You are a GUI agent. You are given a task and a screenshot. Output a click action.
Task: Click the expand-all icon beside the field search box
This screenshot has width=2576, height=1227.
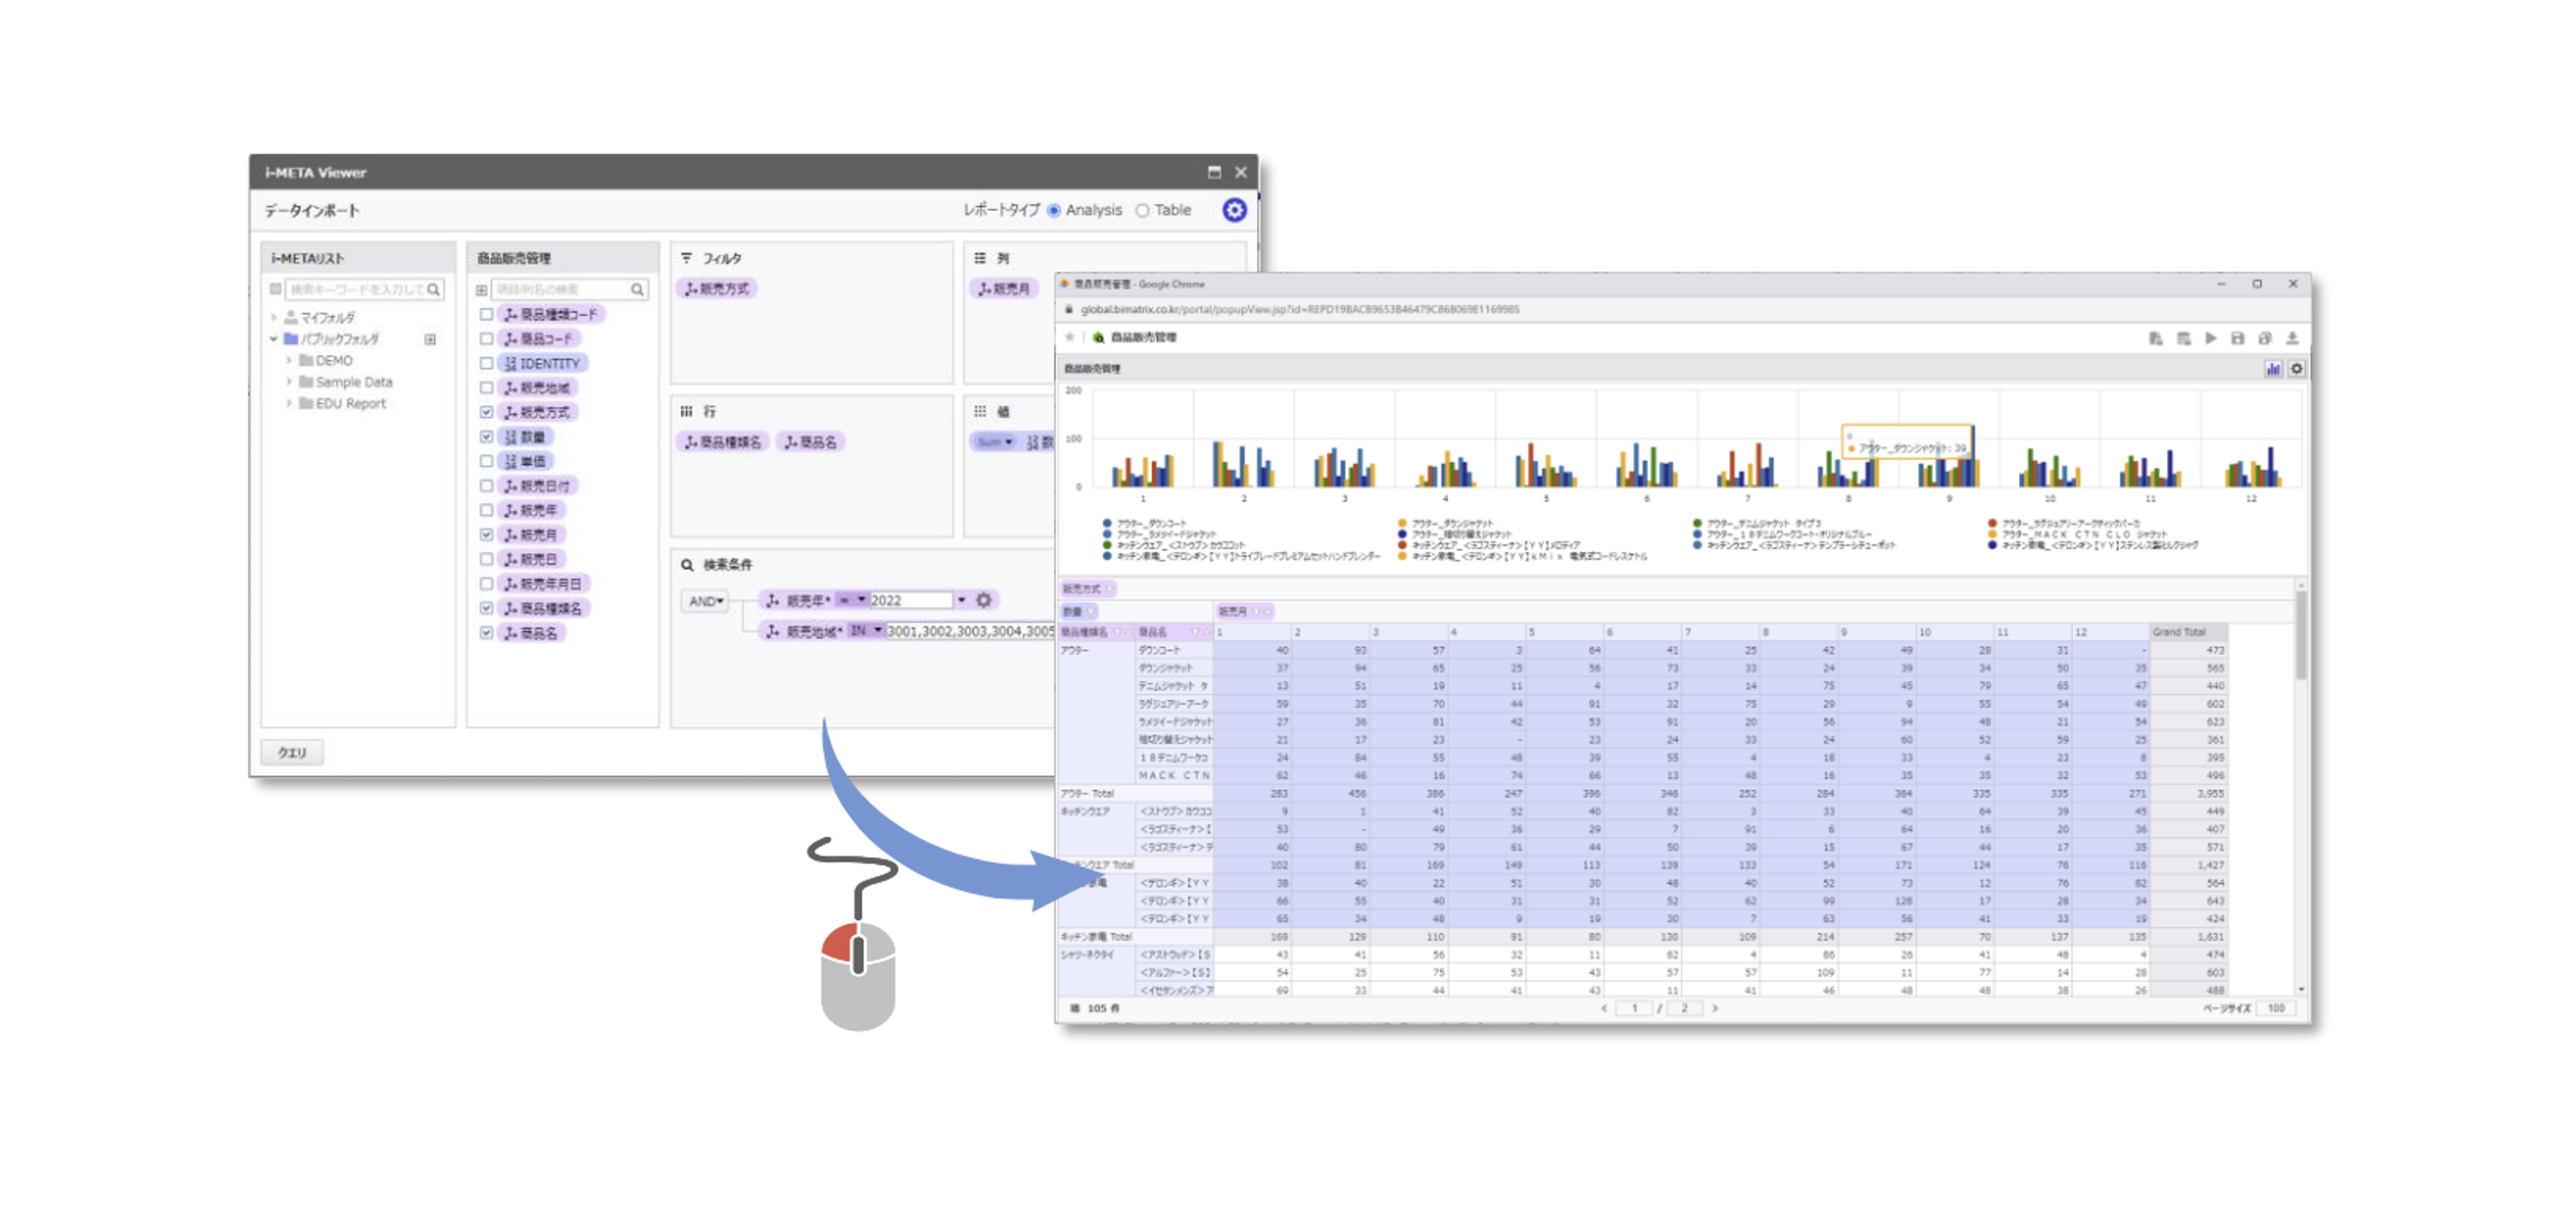(481, 290)
